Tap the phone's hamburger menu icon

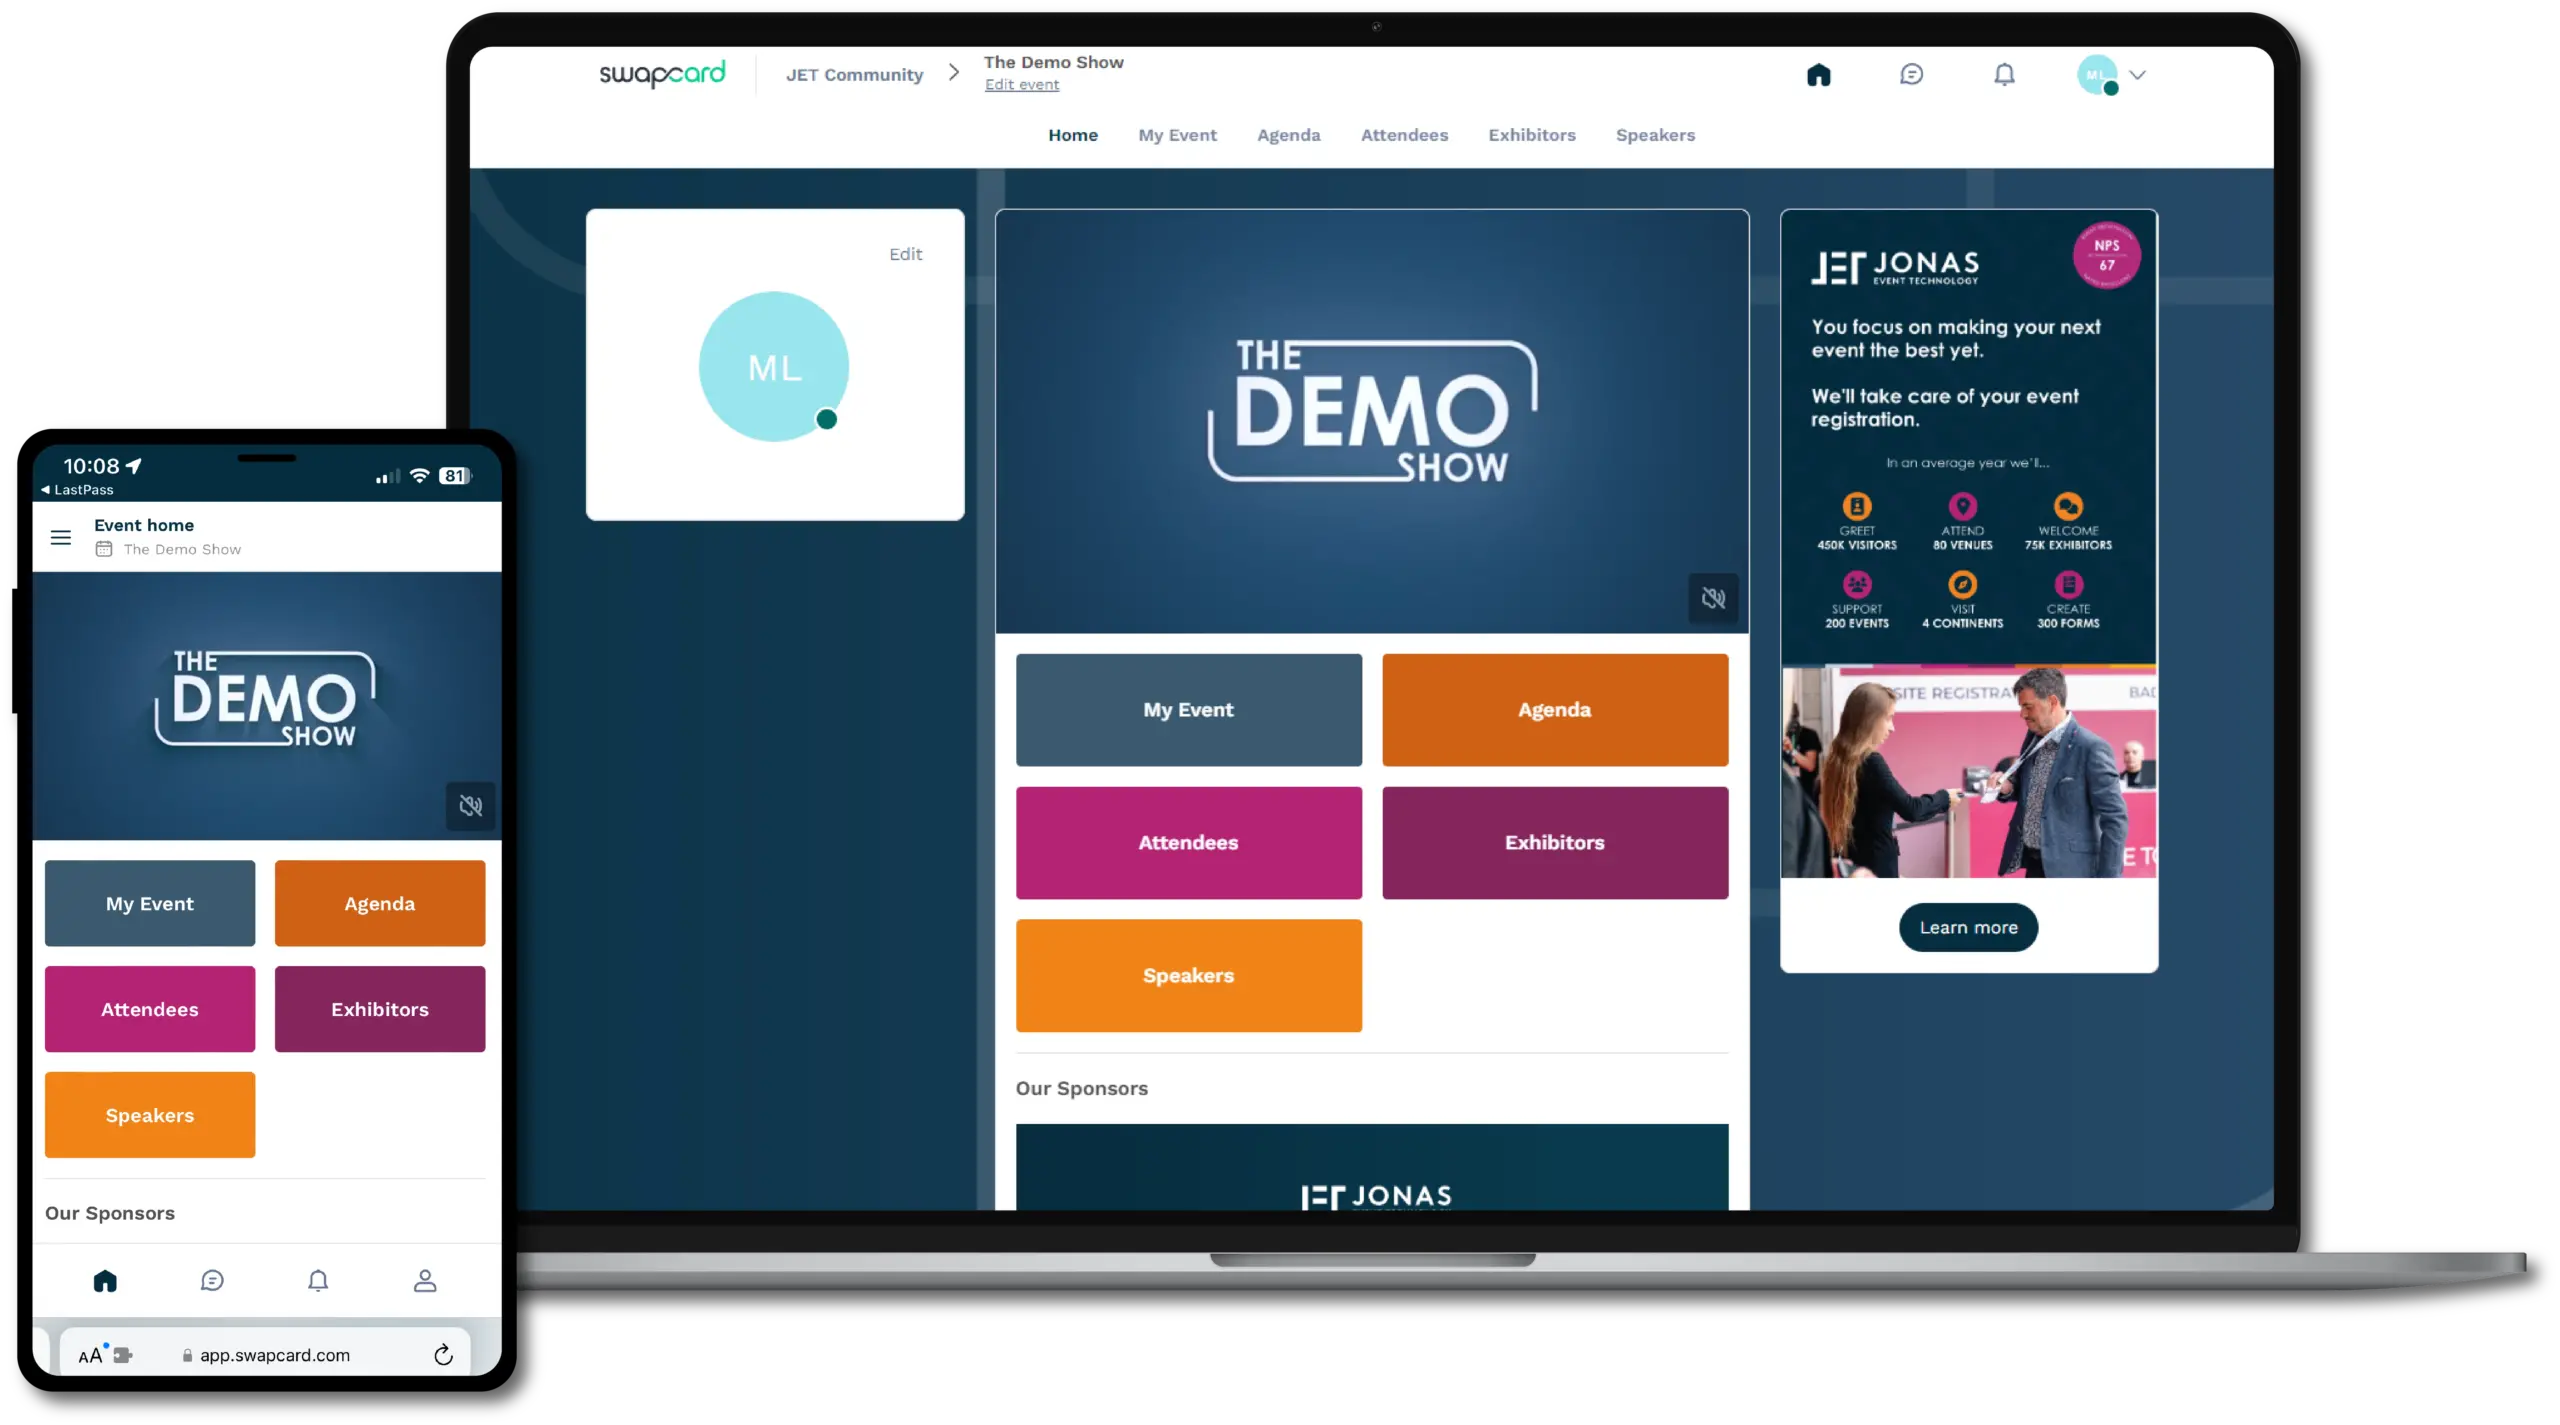[61, 537]
